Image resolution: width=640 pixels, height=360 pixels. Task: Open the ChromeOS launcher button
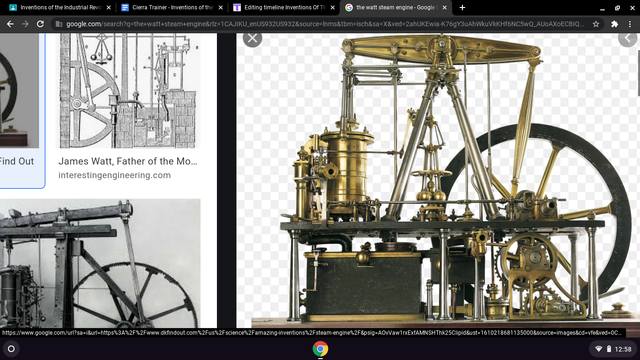(x=11, y=349)
